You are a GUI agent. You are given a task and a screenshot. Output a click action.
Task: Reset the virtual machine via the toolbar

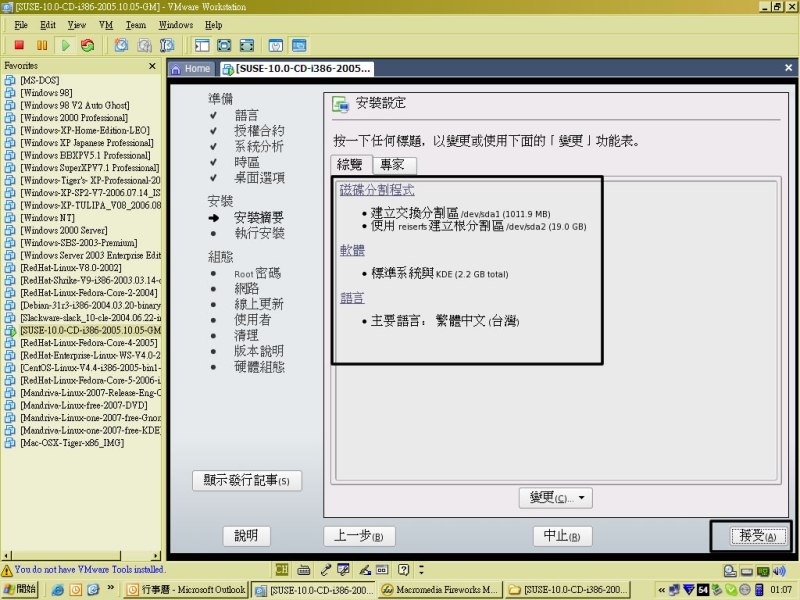point(88,45)
